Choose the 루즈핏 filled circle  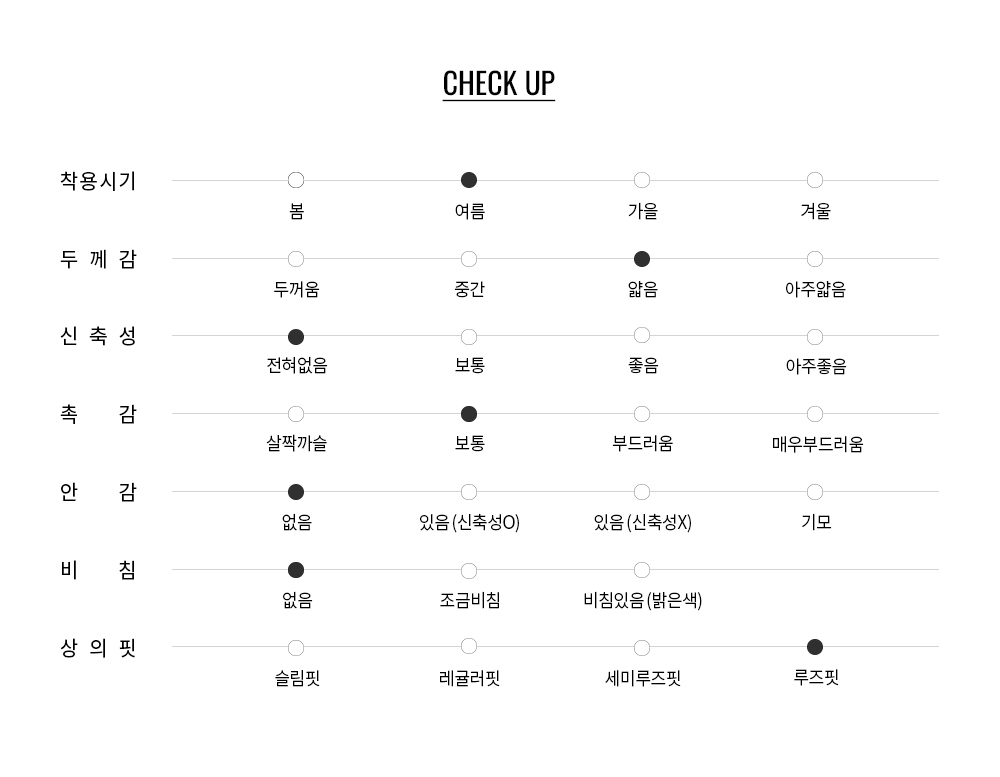[815, 647]
